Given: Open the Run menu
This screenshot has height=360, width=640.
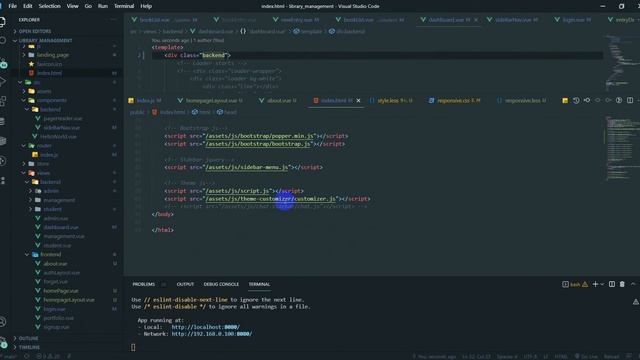Looking at the screenshot, I should (103, 6).
